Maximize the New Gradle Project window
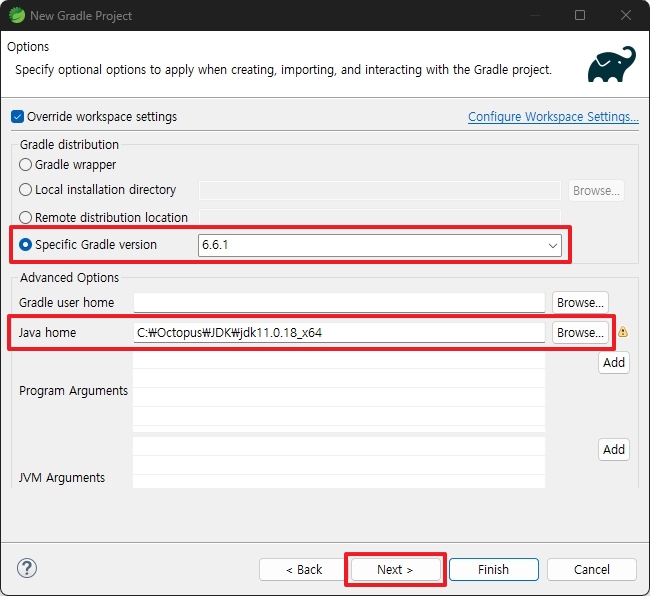Image resolution: width=650 pixels, height=596 pixels. coord(580,15)
